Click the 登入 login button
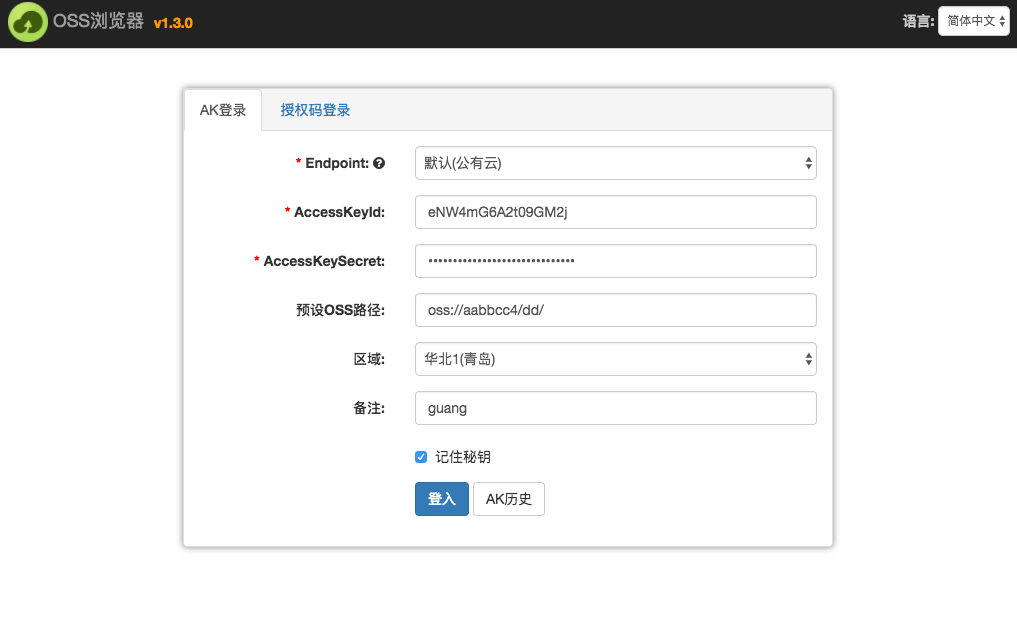The image size is (1017, 643). pyautogui.click(x=441, y=499)
